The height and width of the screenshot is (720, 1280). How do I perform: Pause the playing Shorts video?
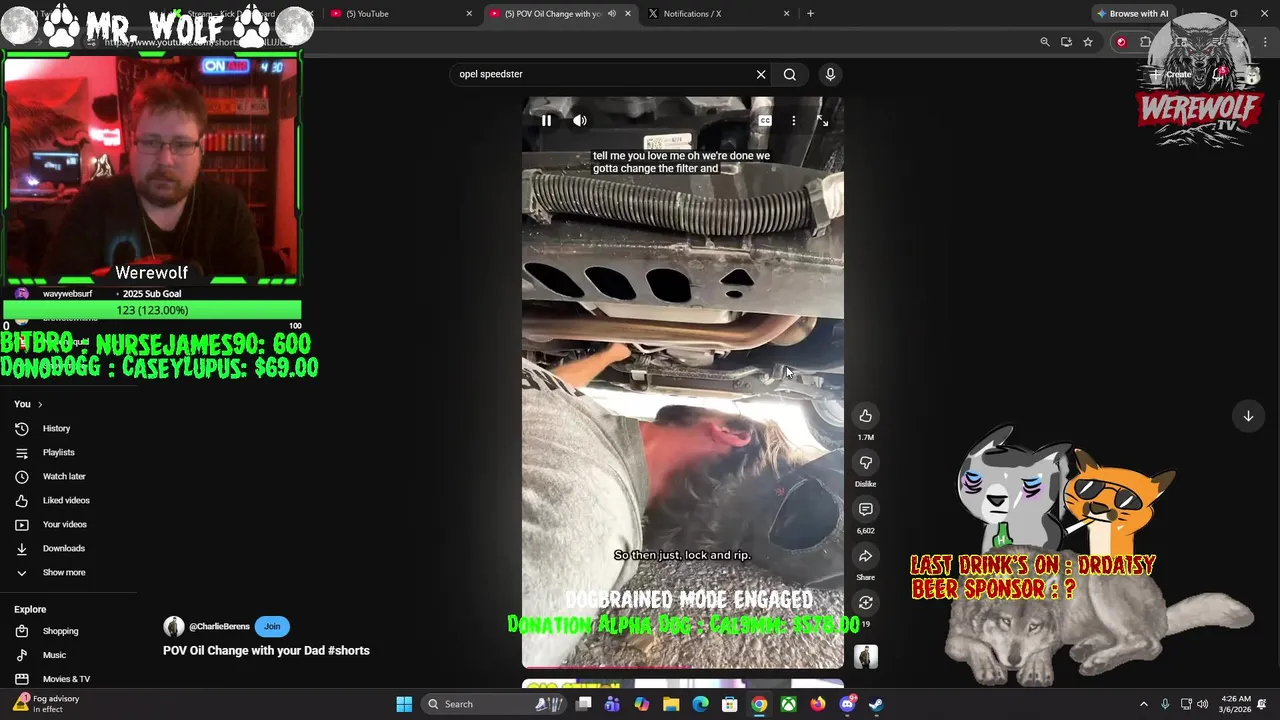pyautogui.click(x=546, y=120)
